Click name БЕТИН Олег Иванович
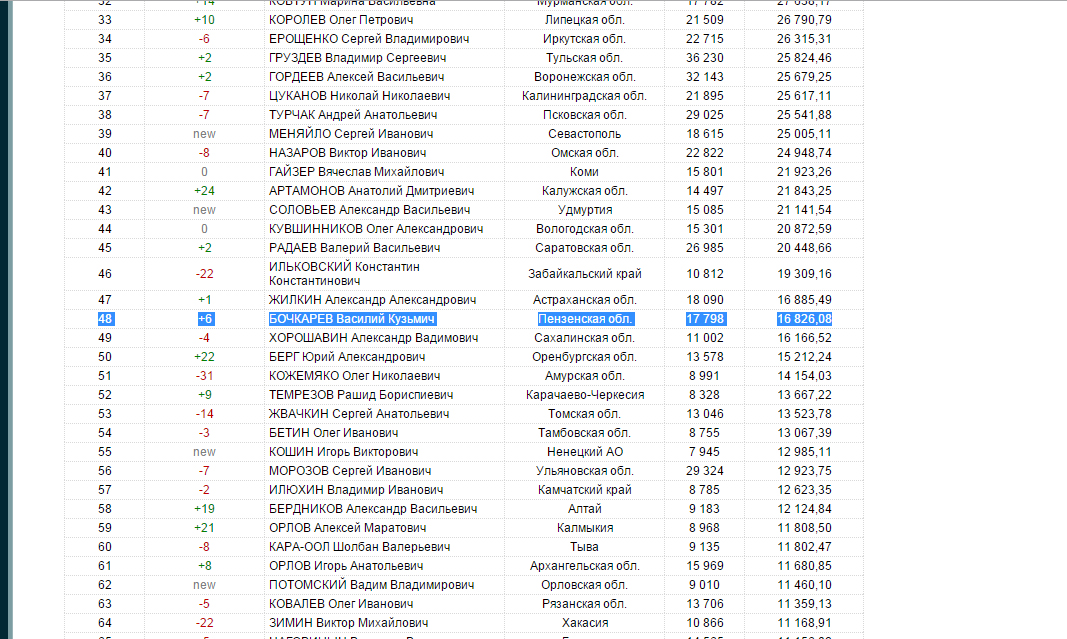This screenshot has width=1067, height=639. (333, 433)
